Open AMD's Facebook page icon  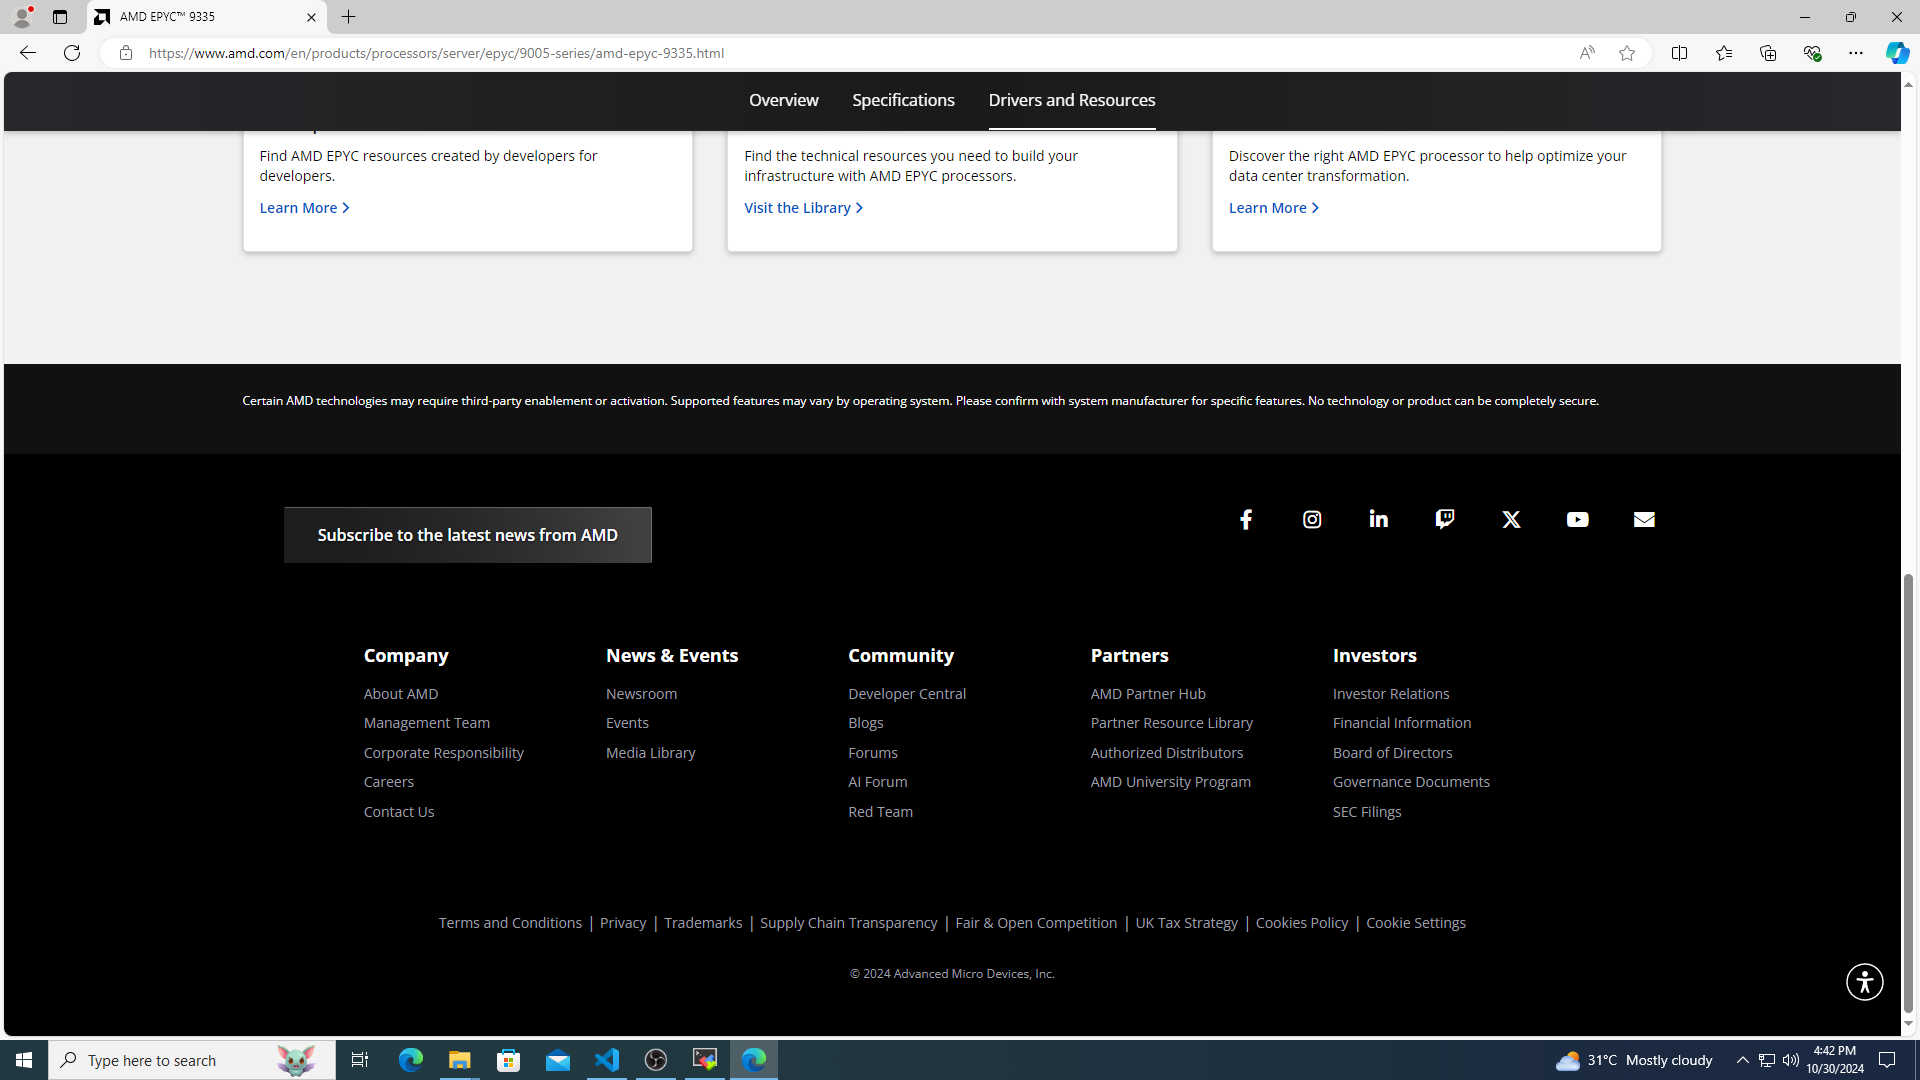1246,519
